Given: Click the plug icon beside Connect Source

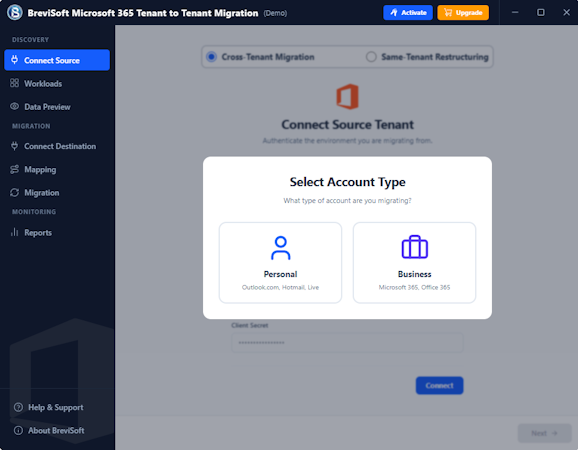Looking at the screenshot, I should click(x=14, y=60).
